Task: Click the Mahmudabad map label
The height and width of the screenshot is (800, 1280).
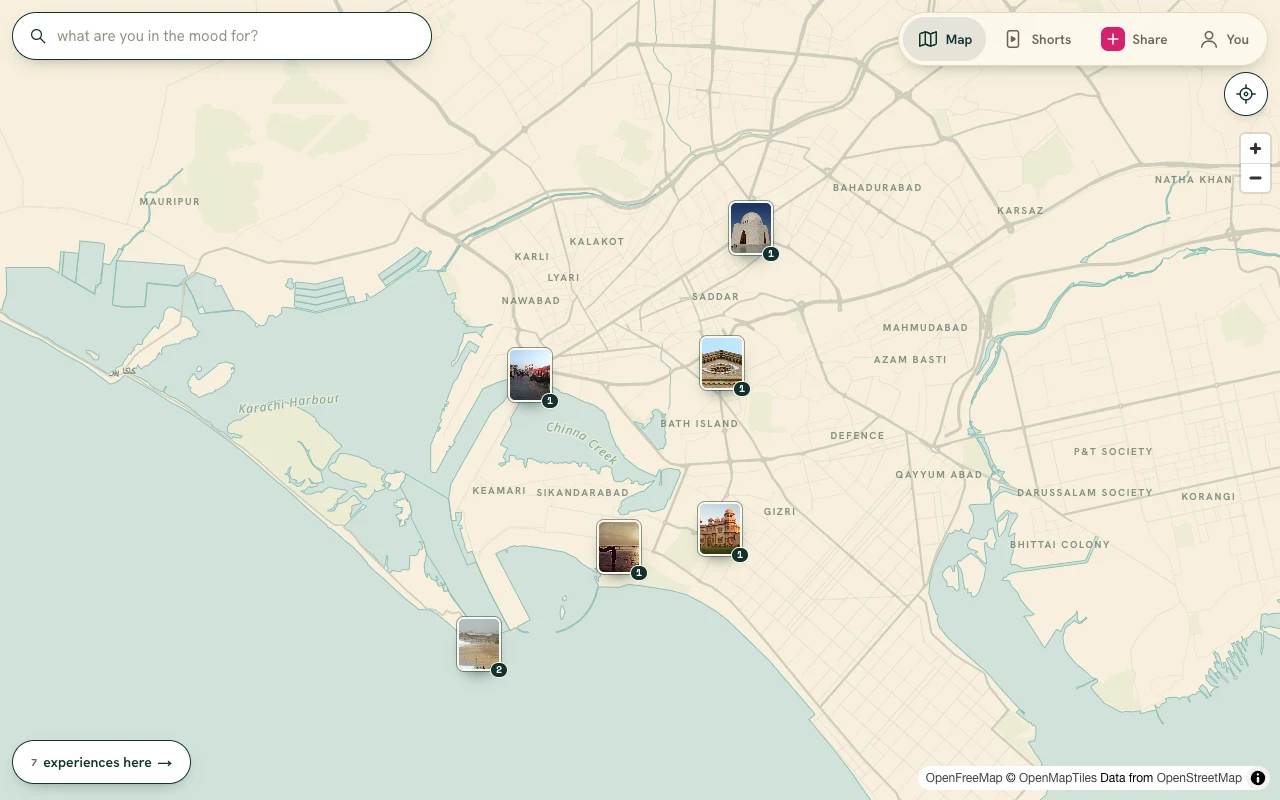Action: click(x=925, y=328)
